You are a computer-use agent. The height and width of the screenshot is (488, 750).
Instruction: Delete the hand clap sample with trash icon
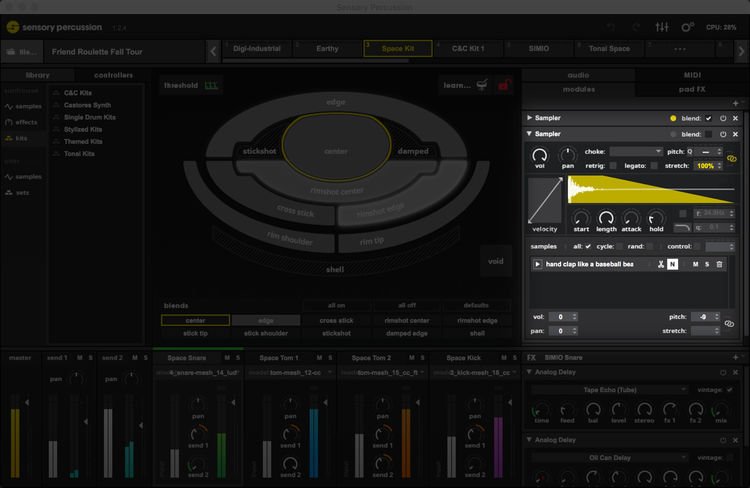pyautogui.click(x=719, y=264)
